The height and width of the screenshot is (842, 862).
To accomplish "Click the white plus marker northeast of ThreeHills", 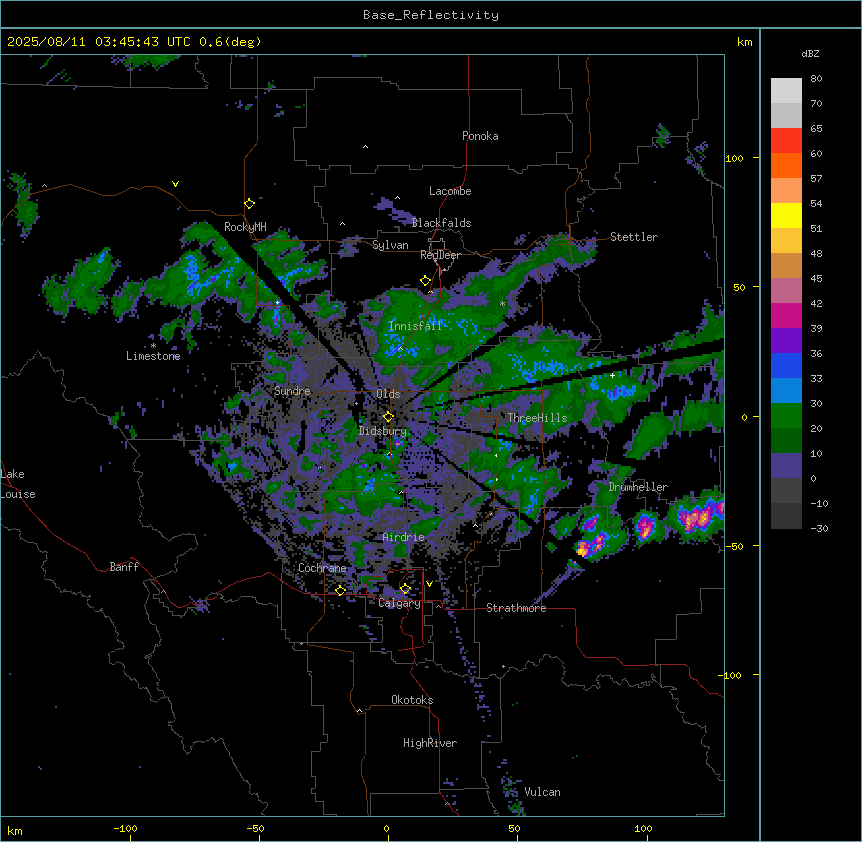I will click(612, 375).
